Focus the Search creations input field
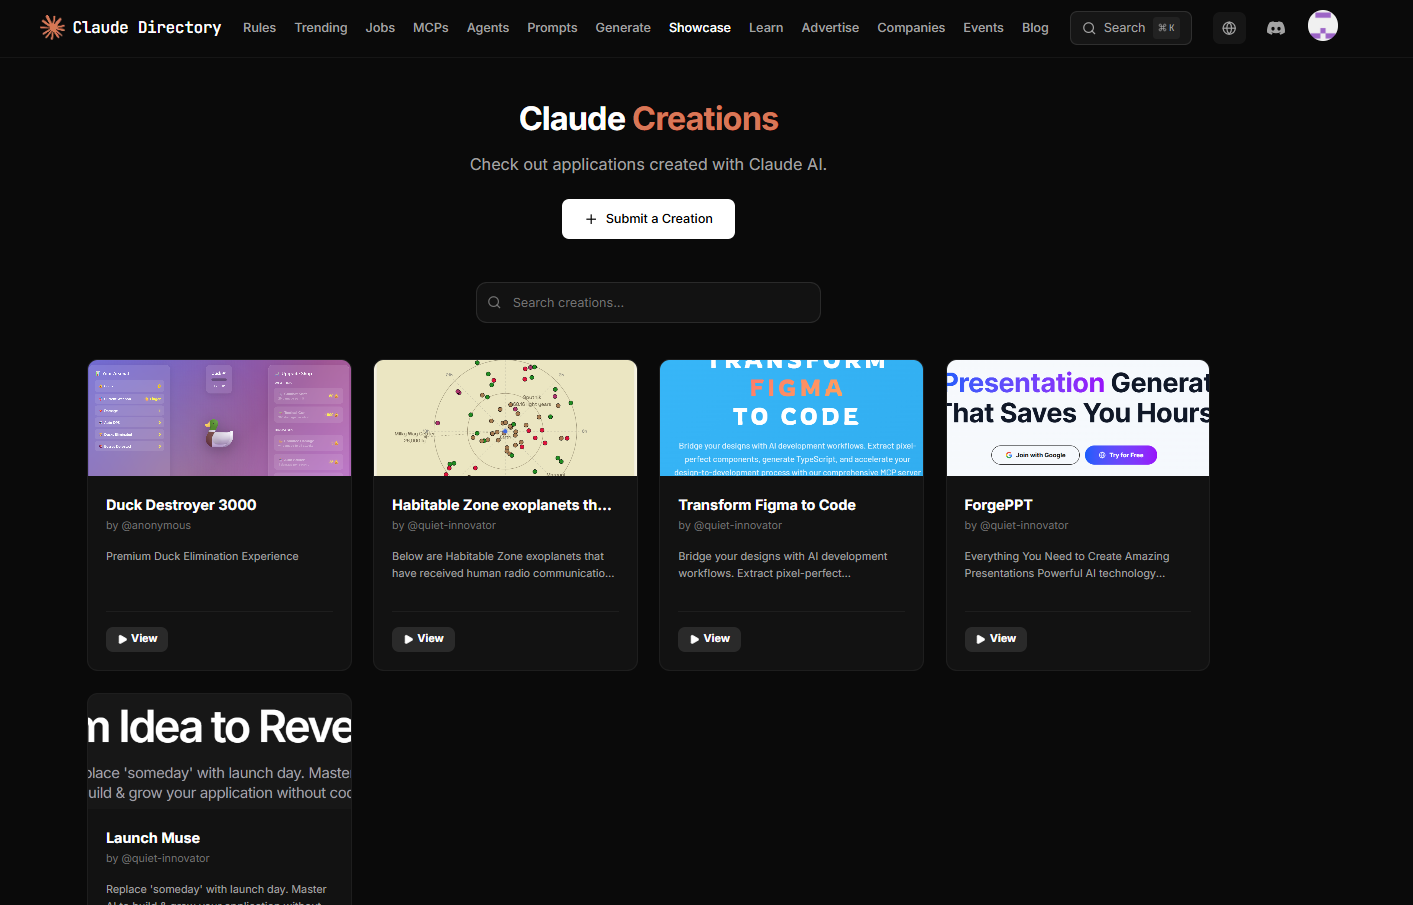Screen dimensions: 1413x905 tap(648, 302)
